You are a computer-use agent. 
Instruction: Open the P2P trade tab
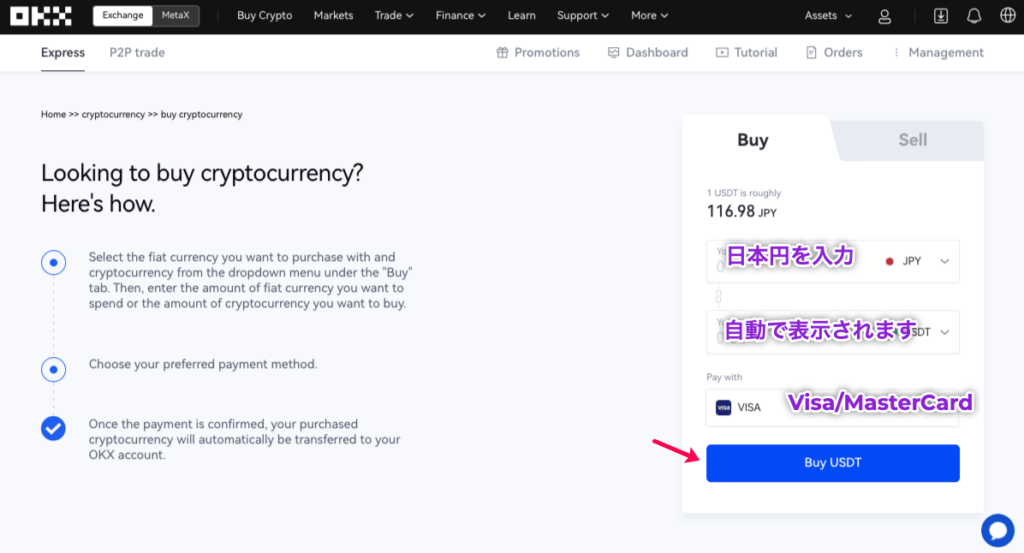click(137, 52)
